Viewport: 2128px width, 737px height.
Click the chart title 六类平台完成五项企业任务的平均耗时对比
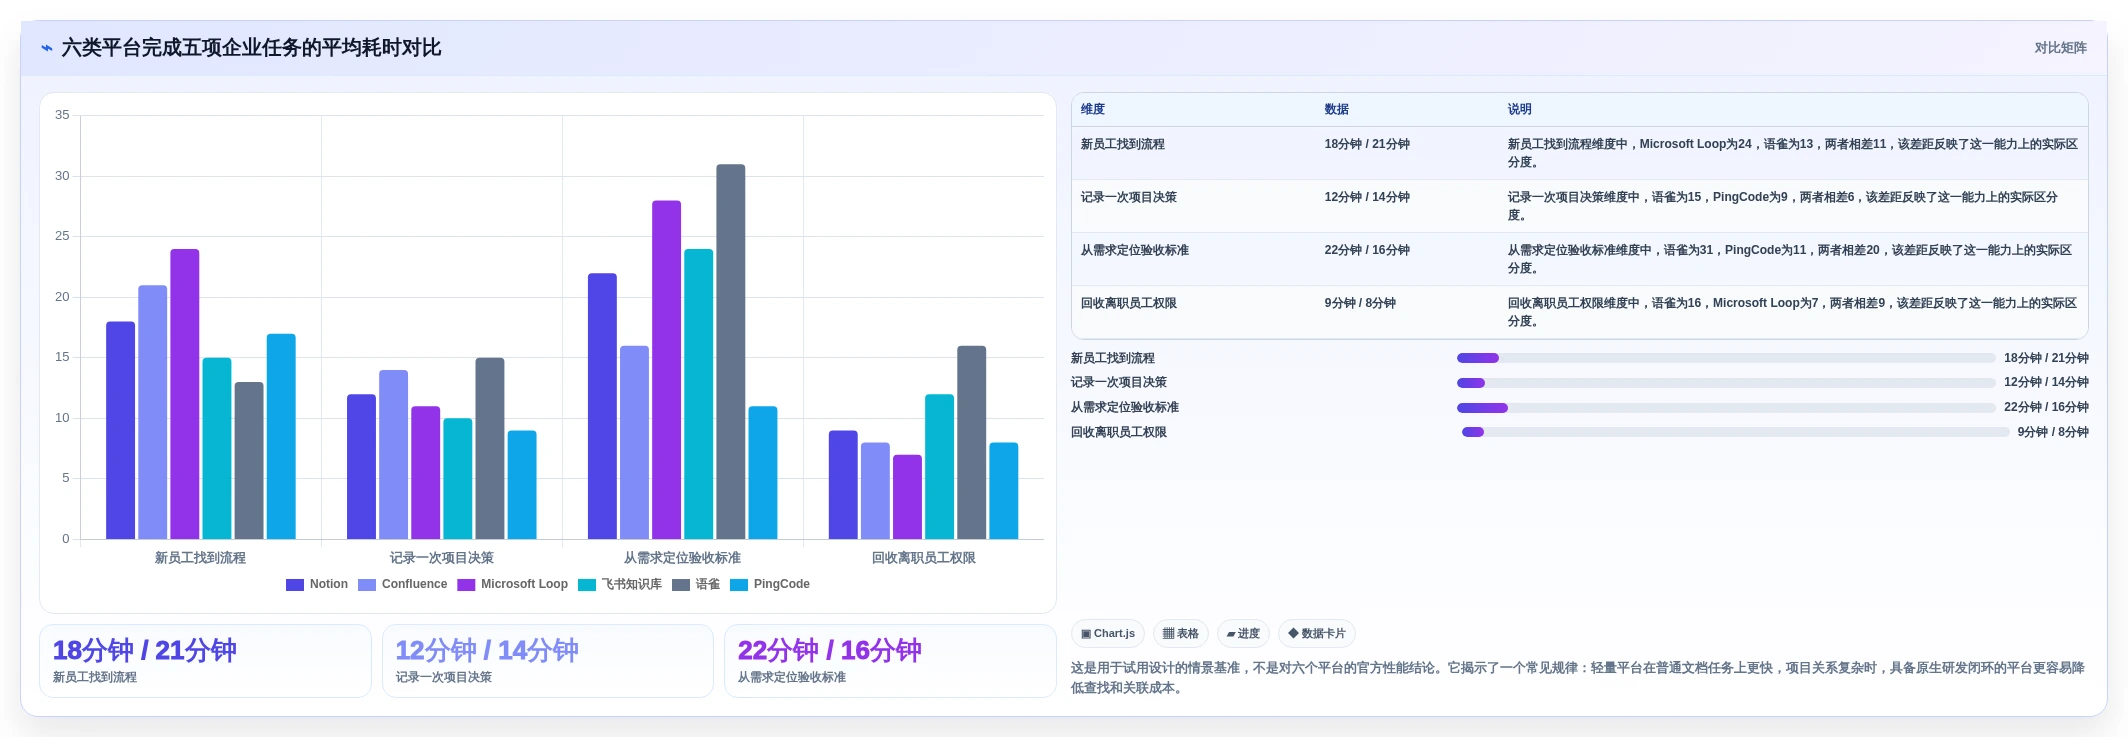(x=251, y=48)
